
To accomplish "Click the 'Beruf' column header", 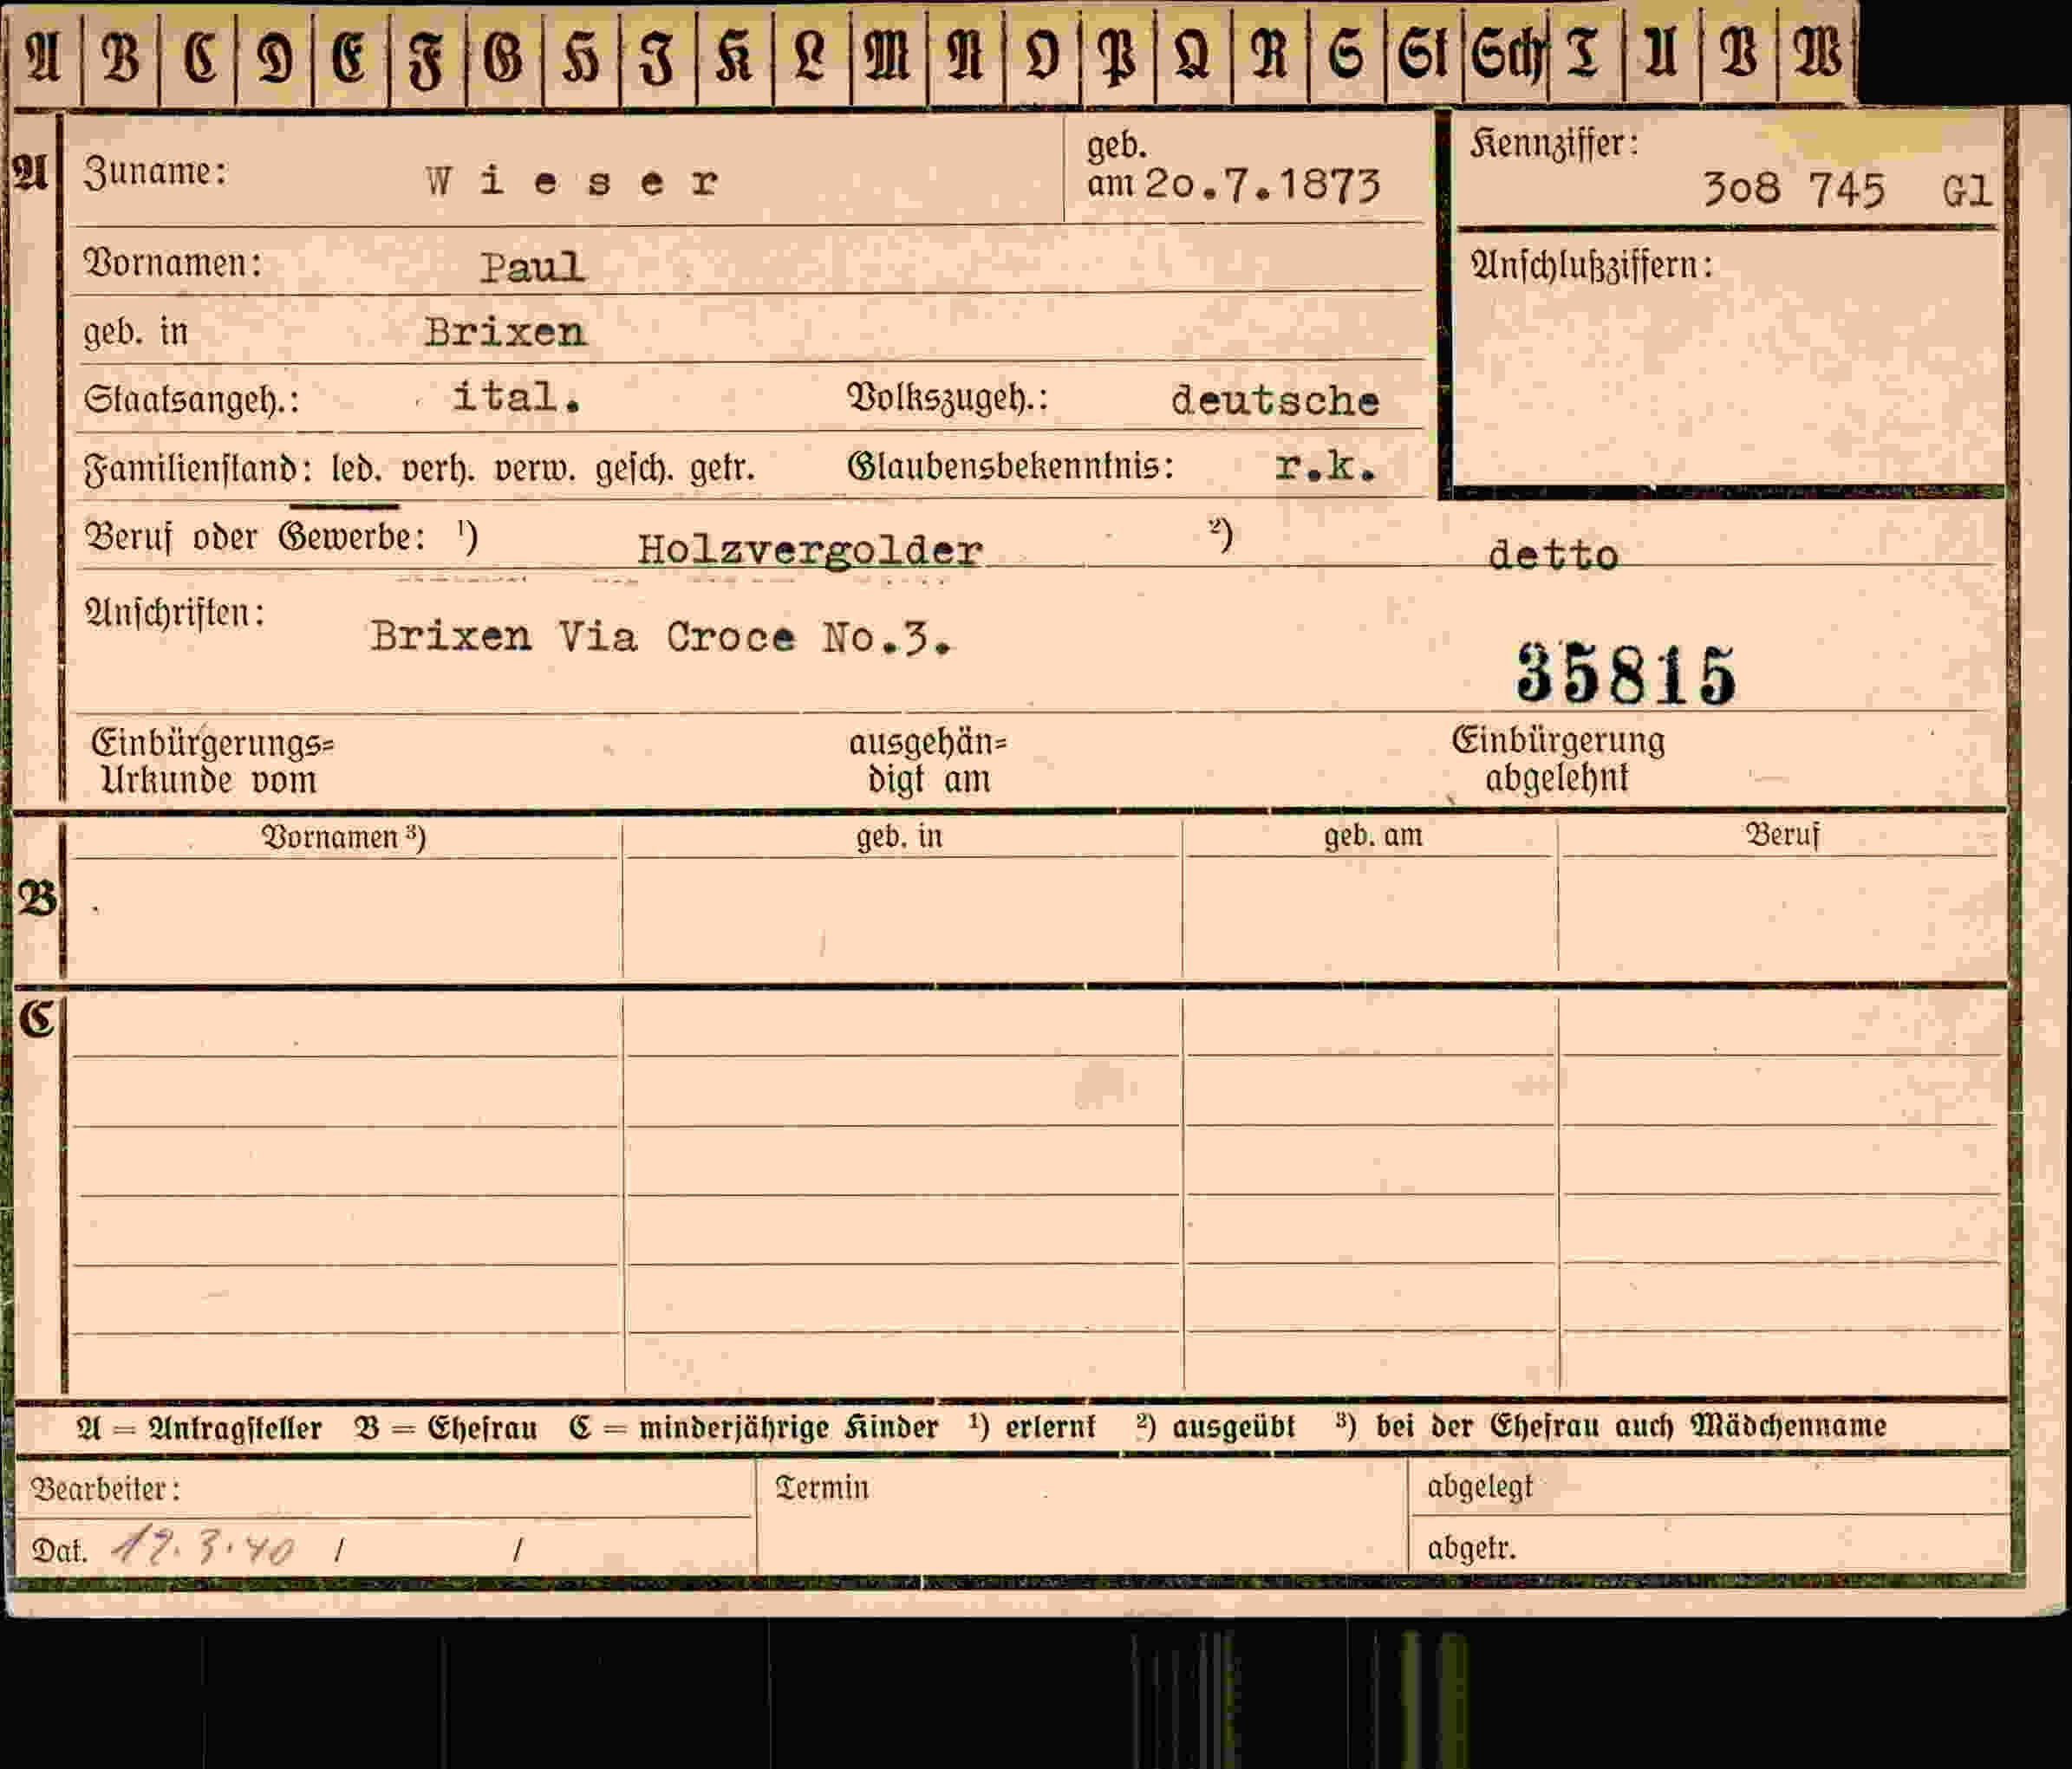I will [1783, 834].
